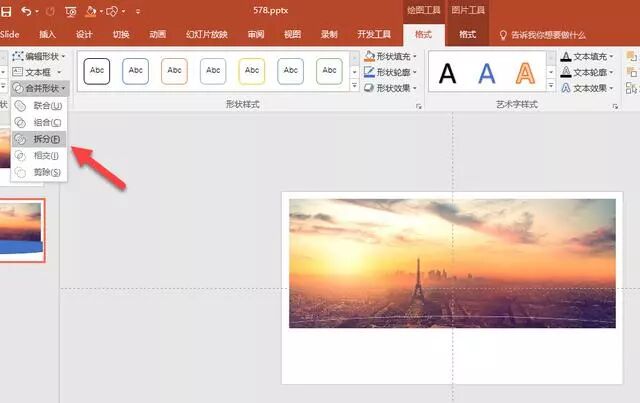Apply the blue A WordArt style
This screenshot has width=640, height=403.
487,74
